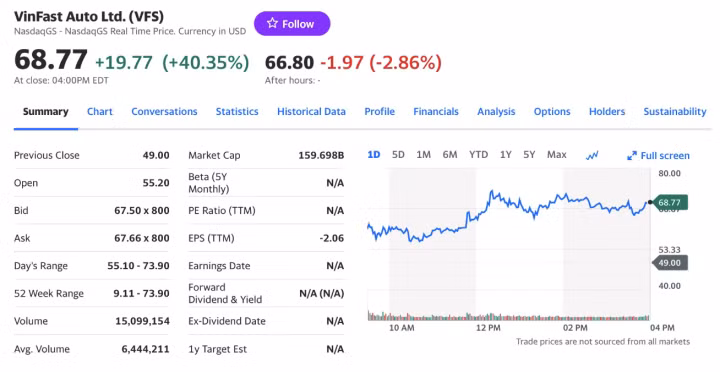
Task: Open the chart comparison line icon
Action: (592, 156)
